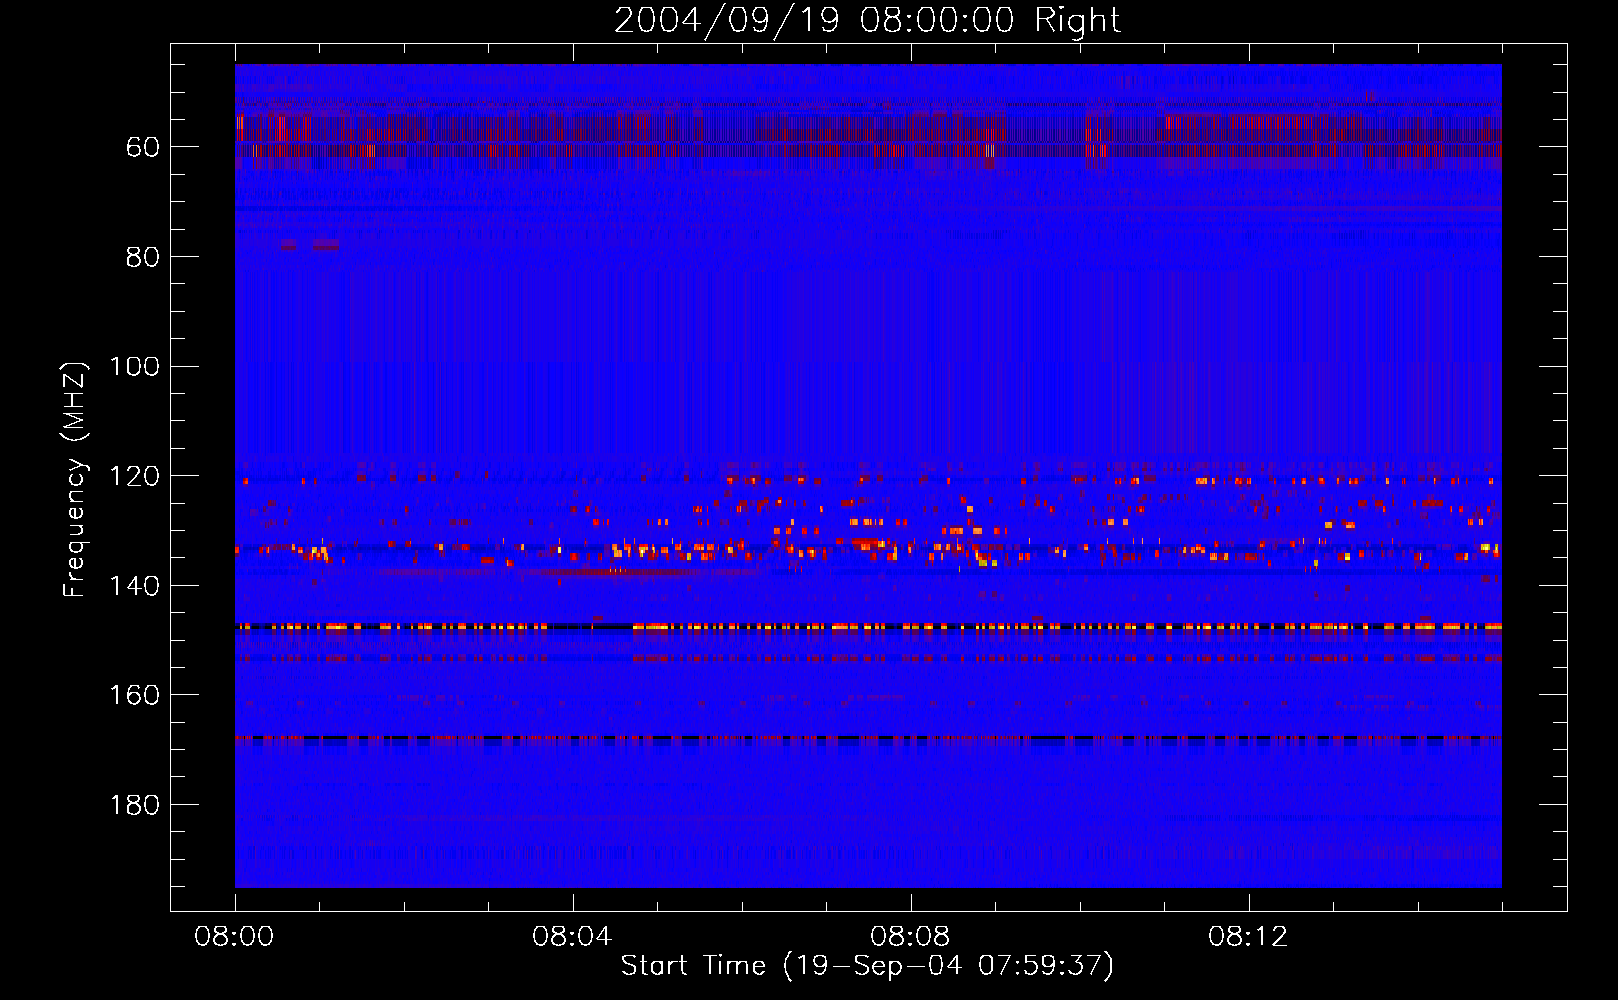Click the frequency tick label "60"
Screen dimensions: 1618x1000
coord(142,147)
